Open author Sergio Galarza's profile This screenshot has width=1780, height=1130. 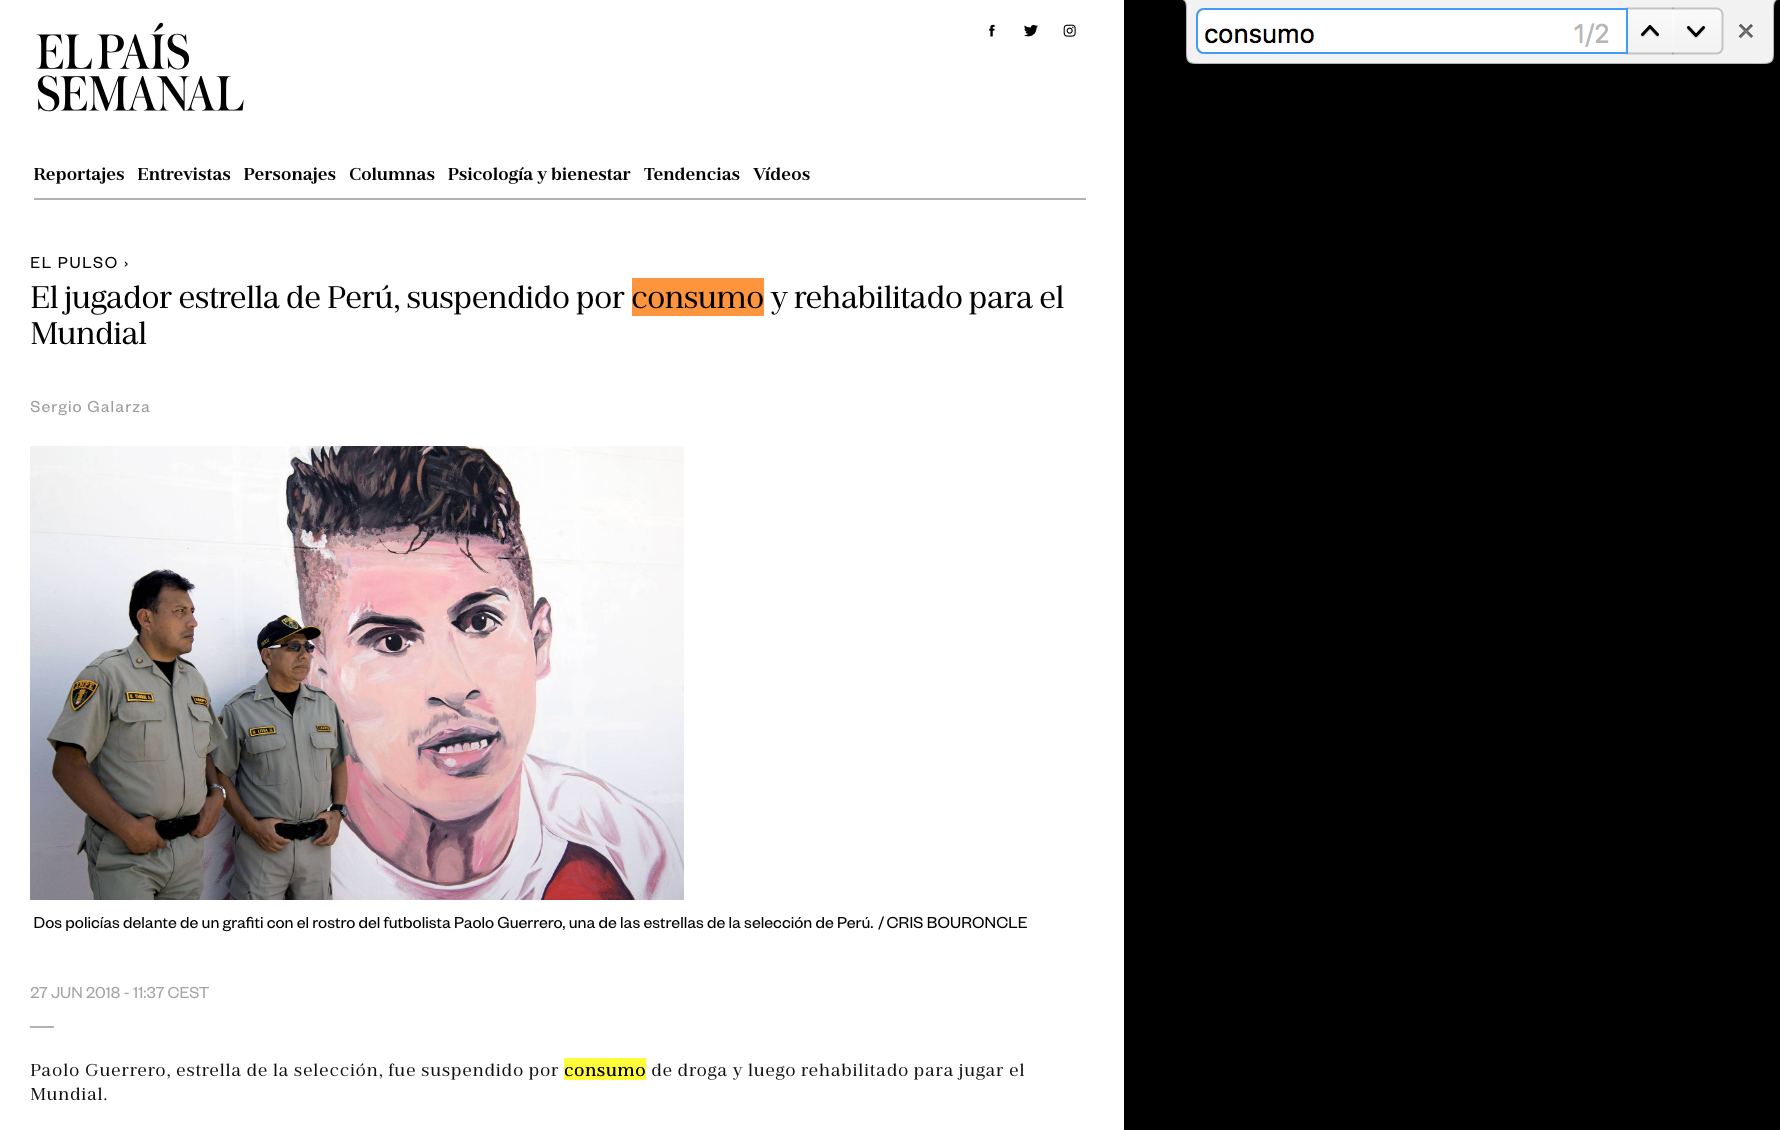(x=90, y=407)
